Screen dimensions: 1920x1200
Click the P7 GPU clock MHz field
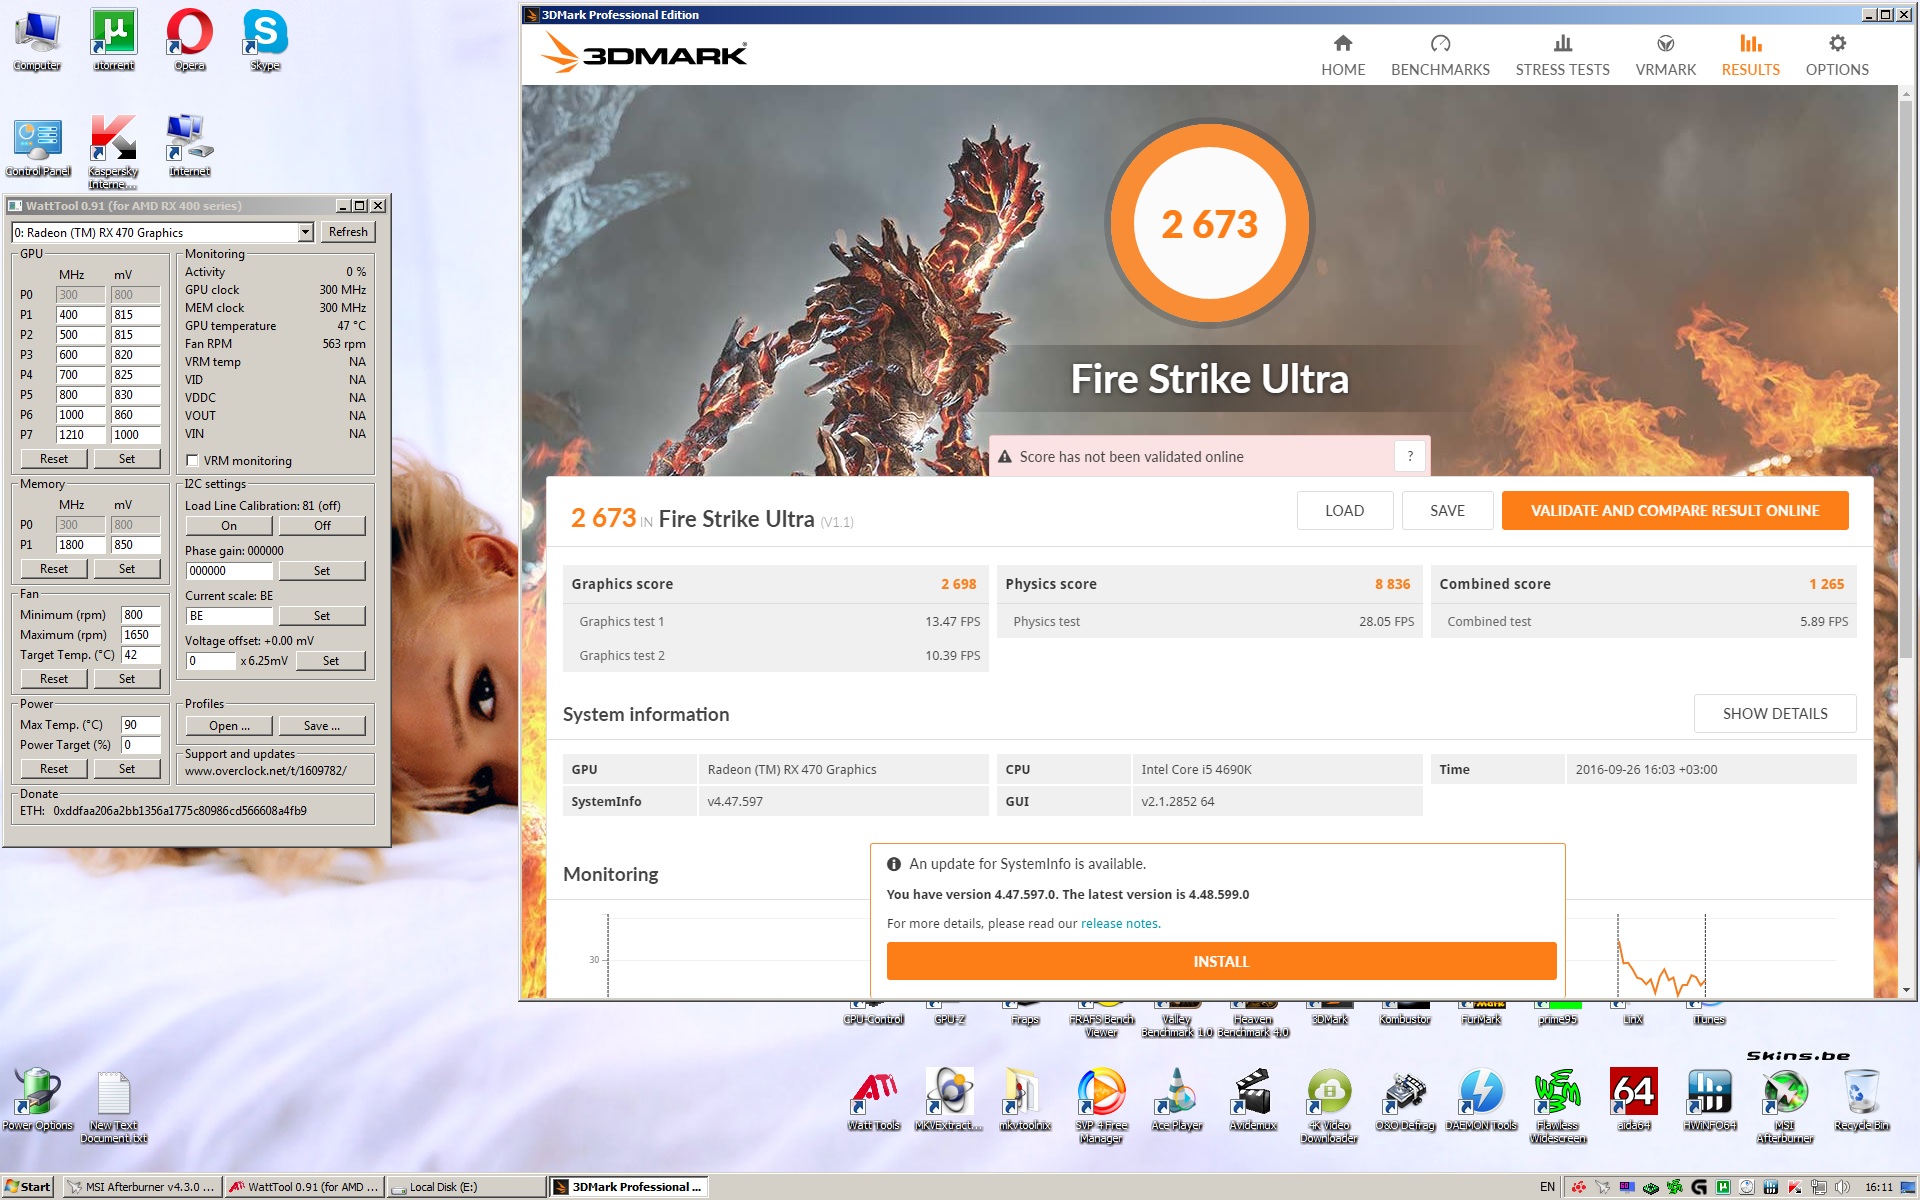pyautogui.click(x=80, y=435)
